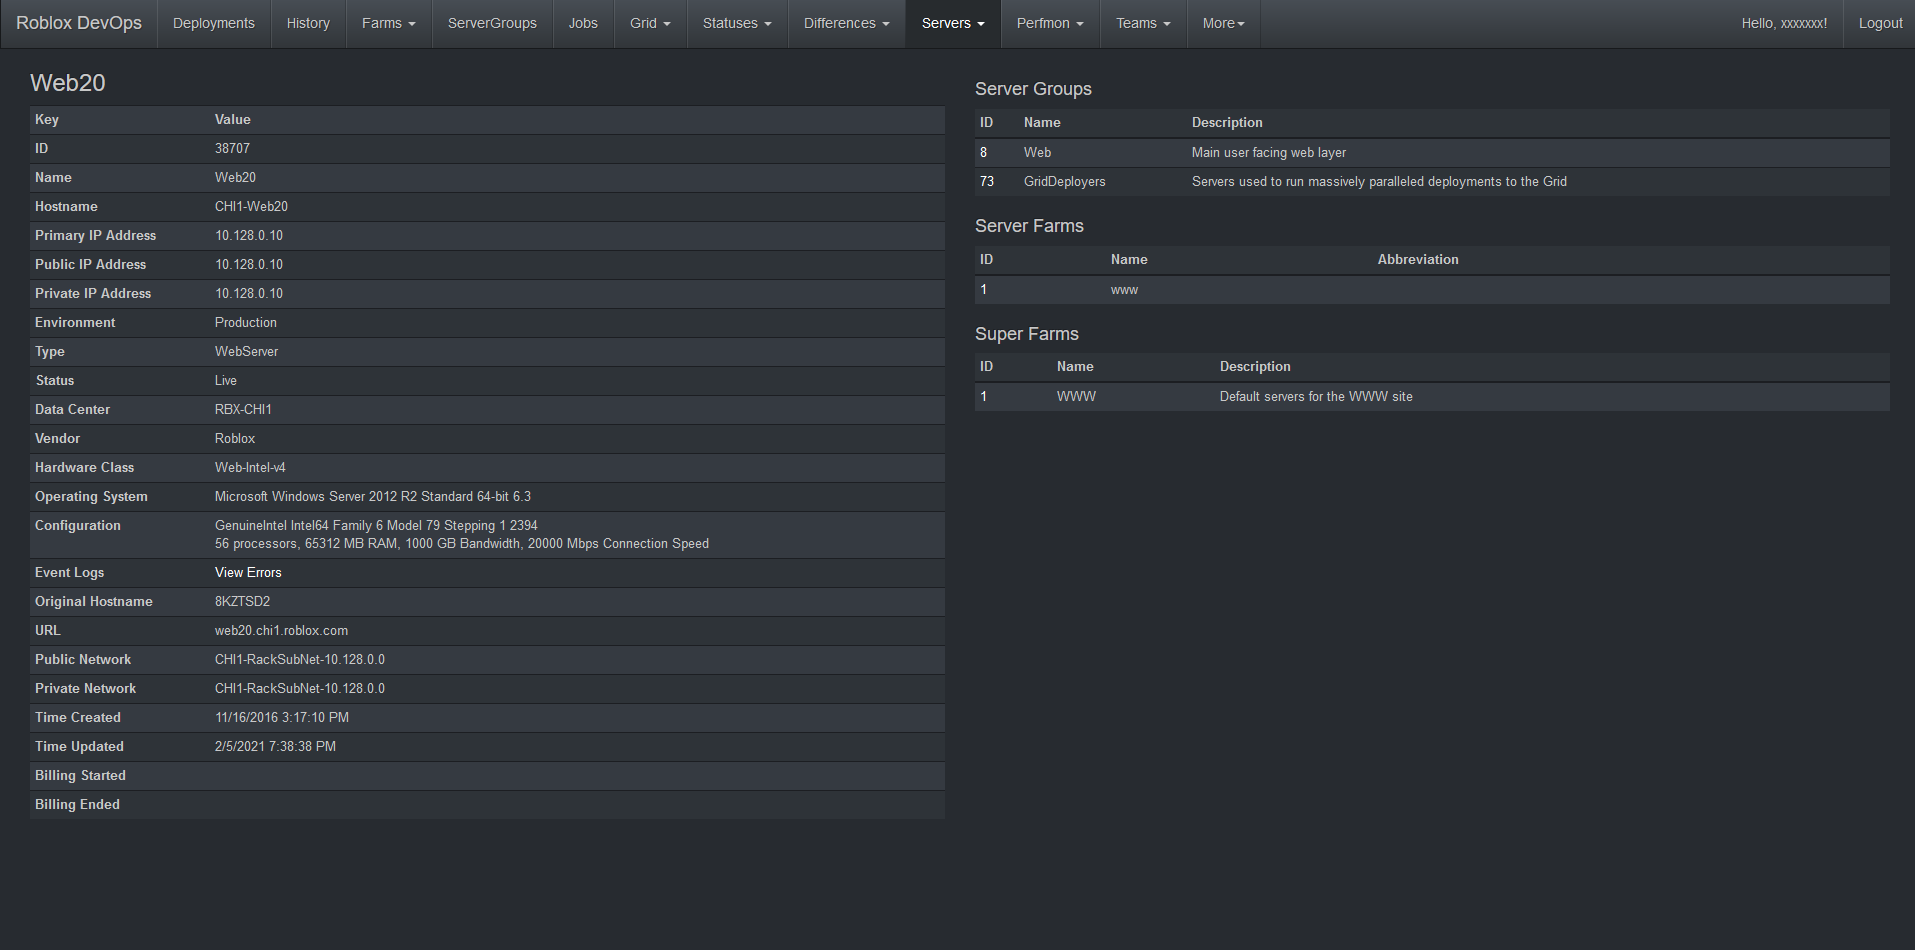Image resolution: width=1915 pixels, height=950 pixels.
Task: Expand the Grid dropdown in navbar
Action: point(650,23)
